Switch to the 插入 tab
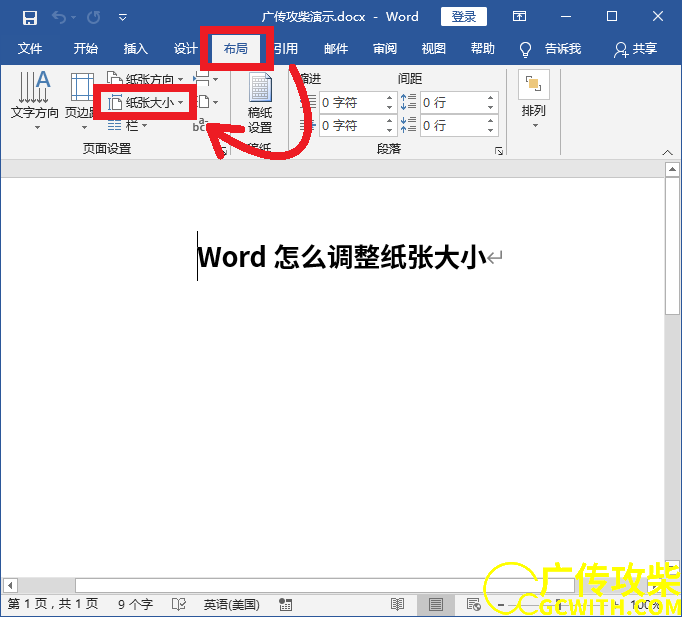The image size is (682, 617). point(135,48)
